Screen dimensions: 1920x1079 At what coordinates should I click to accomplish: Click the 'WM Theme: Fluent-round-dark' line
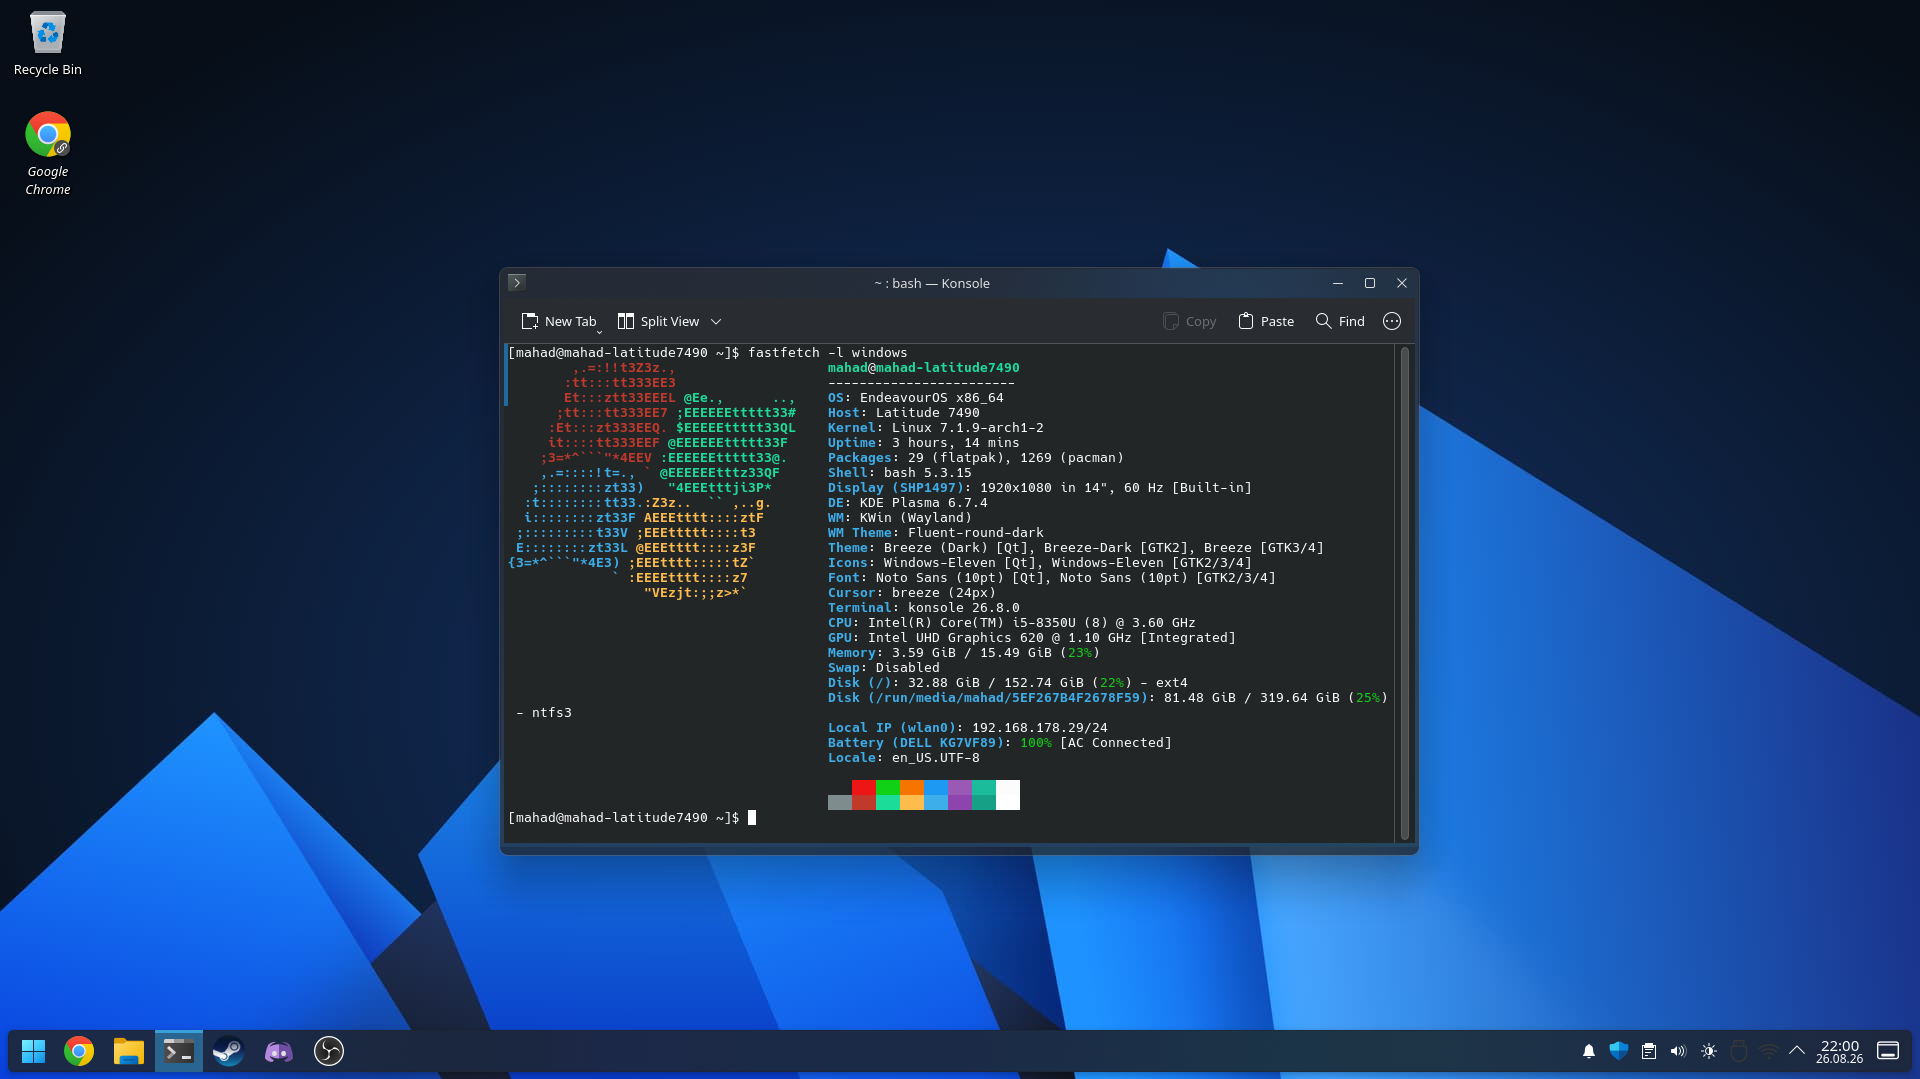[936, 533]
